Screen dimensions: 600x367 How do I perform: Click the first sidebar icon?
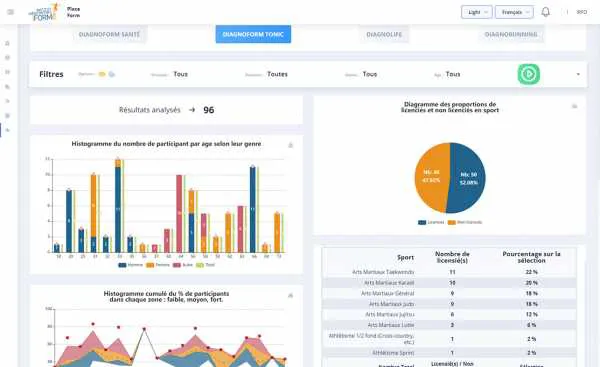pos(7,43)
